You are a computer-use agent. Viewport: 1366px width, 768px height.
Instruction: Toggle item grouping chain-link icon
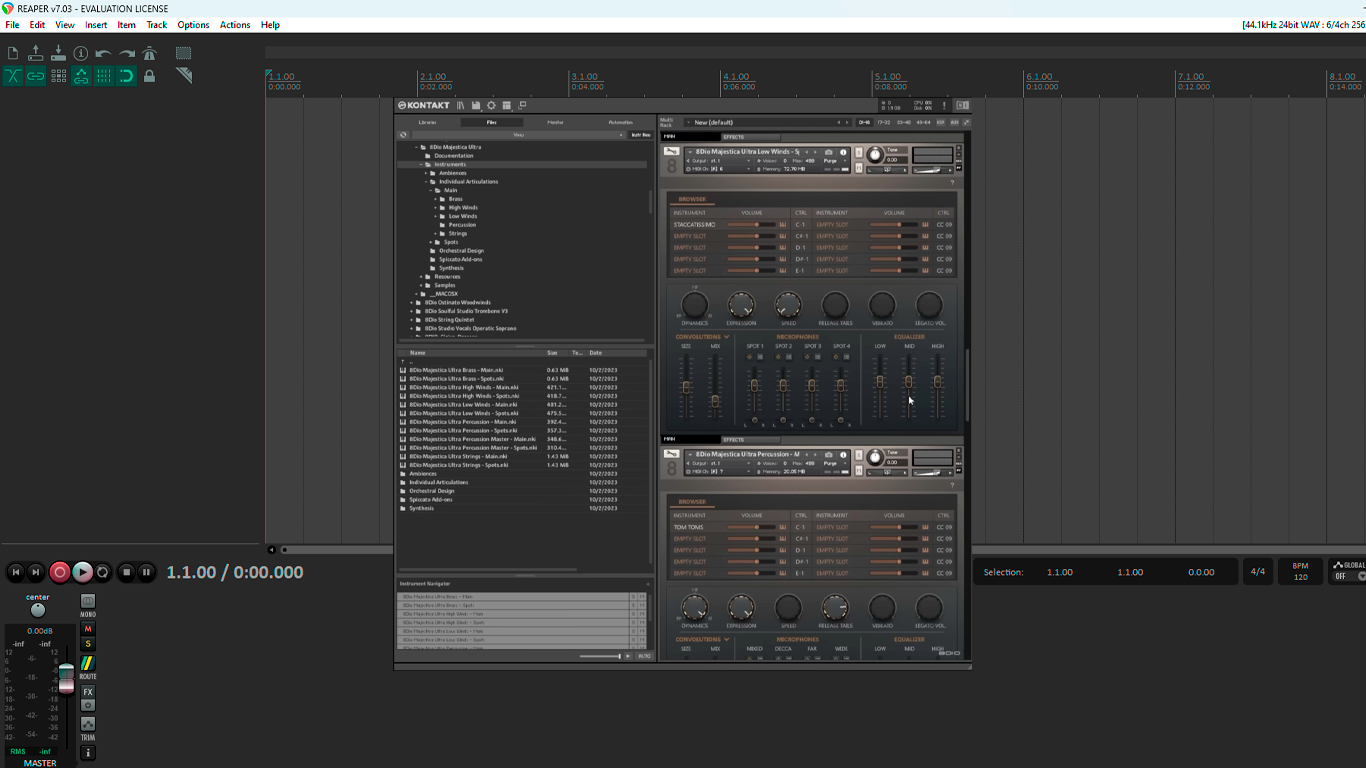click(x=36, y=76)
